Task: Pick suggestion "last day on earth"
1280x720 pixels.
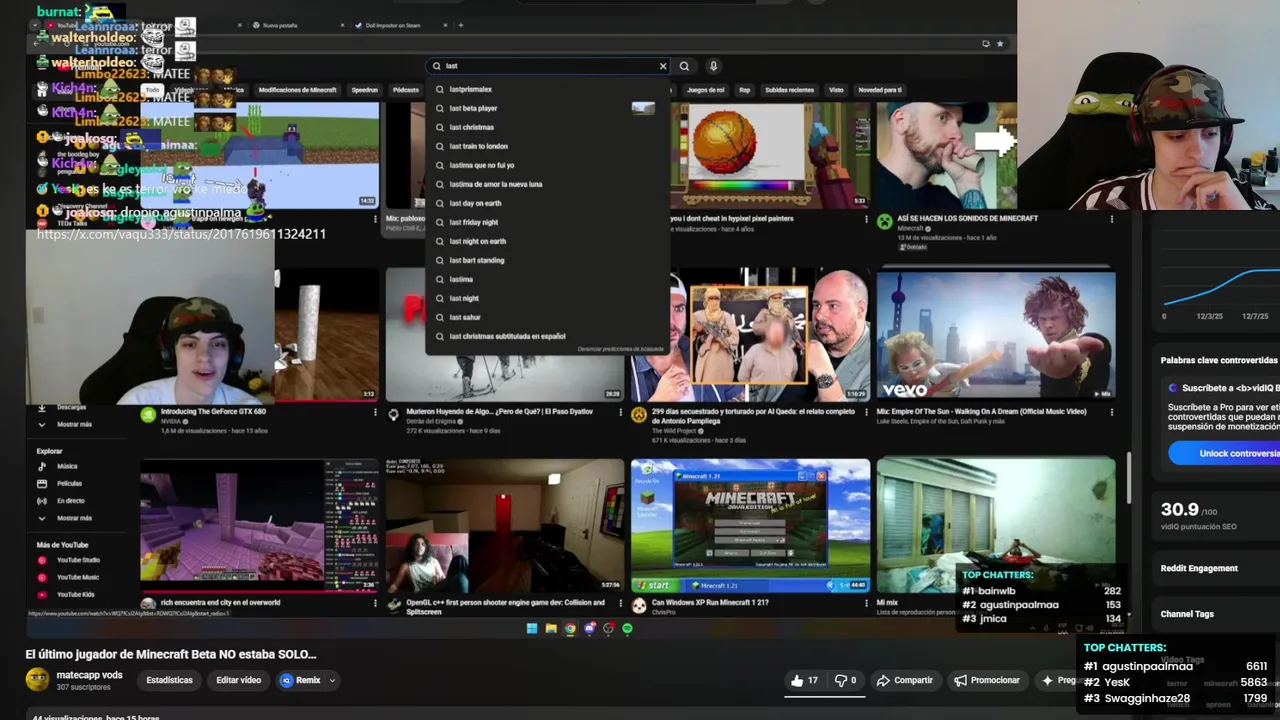Action: point(475,203)
